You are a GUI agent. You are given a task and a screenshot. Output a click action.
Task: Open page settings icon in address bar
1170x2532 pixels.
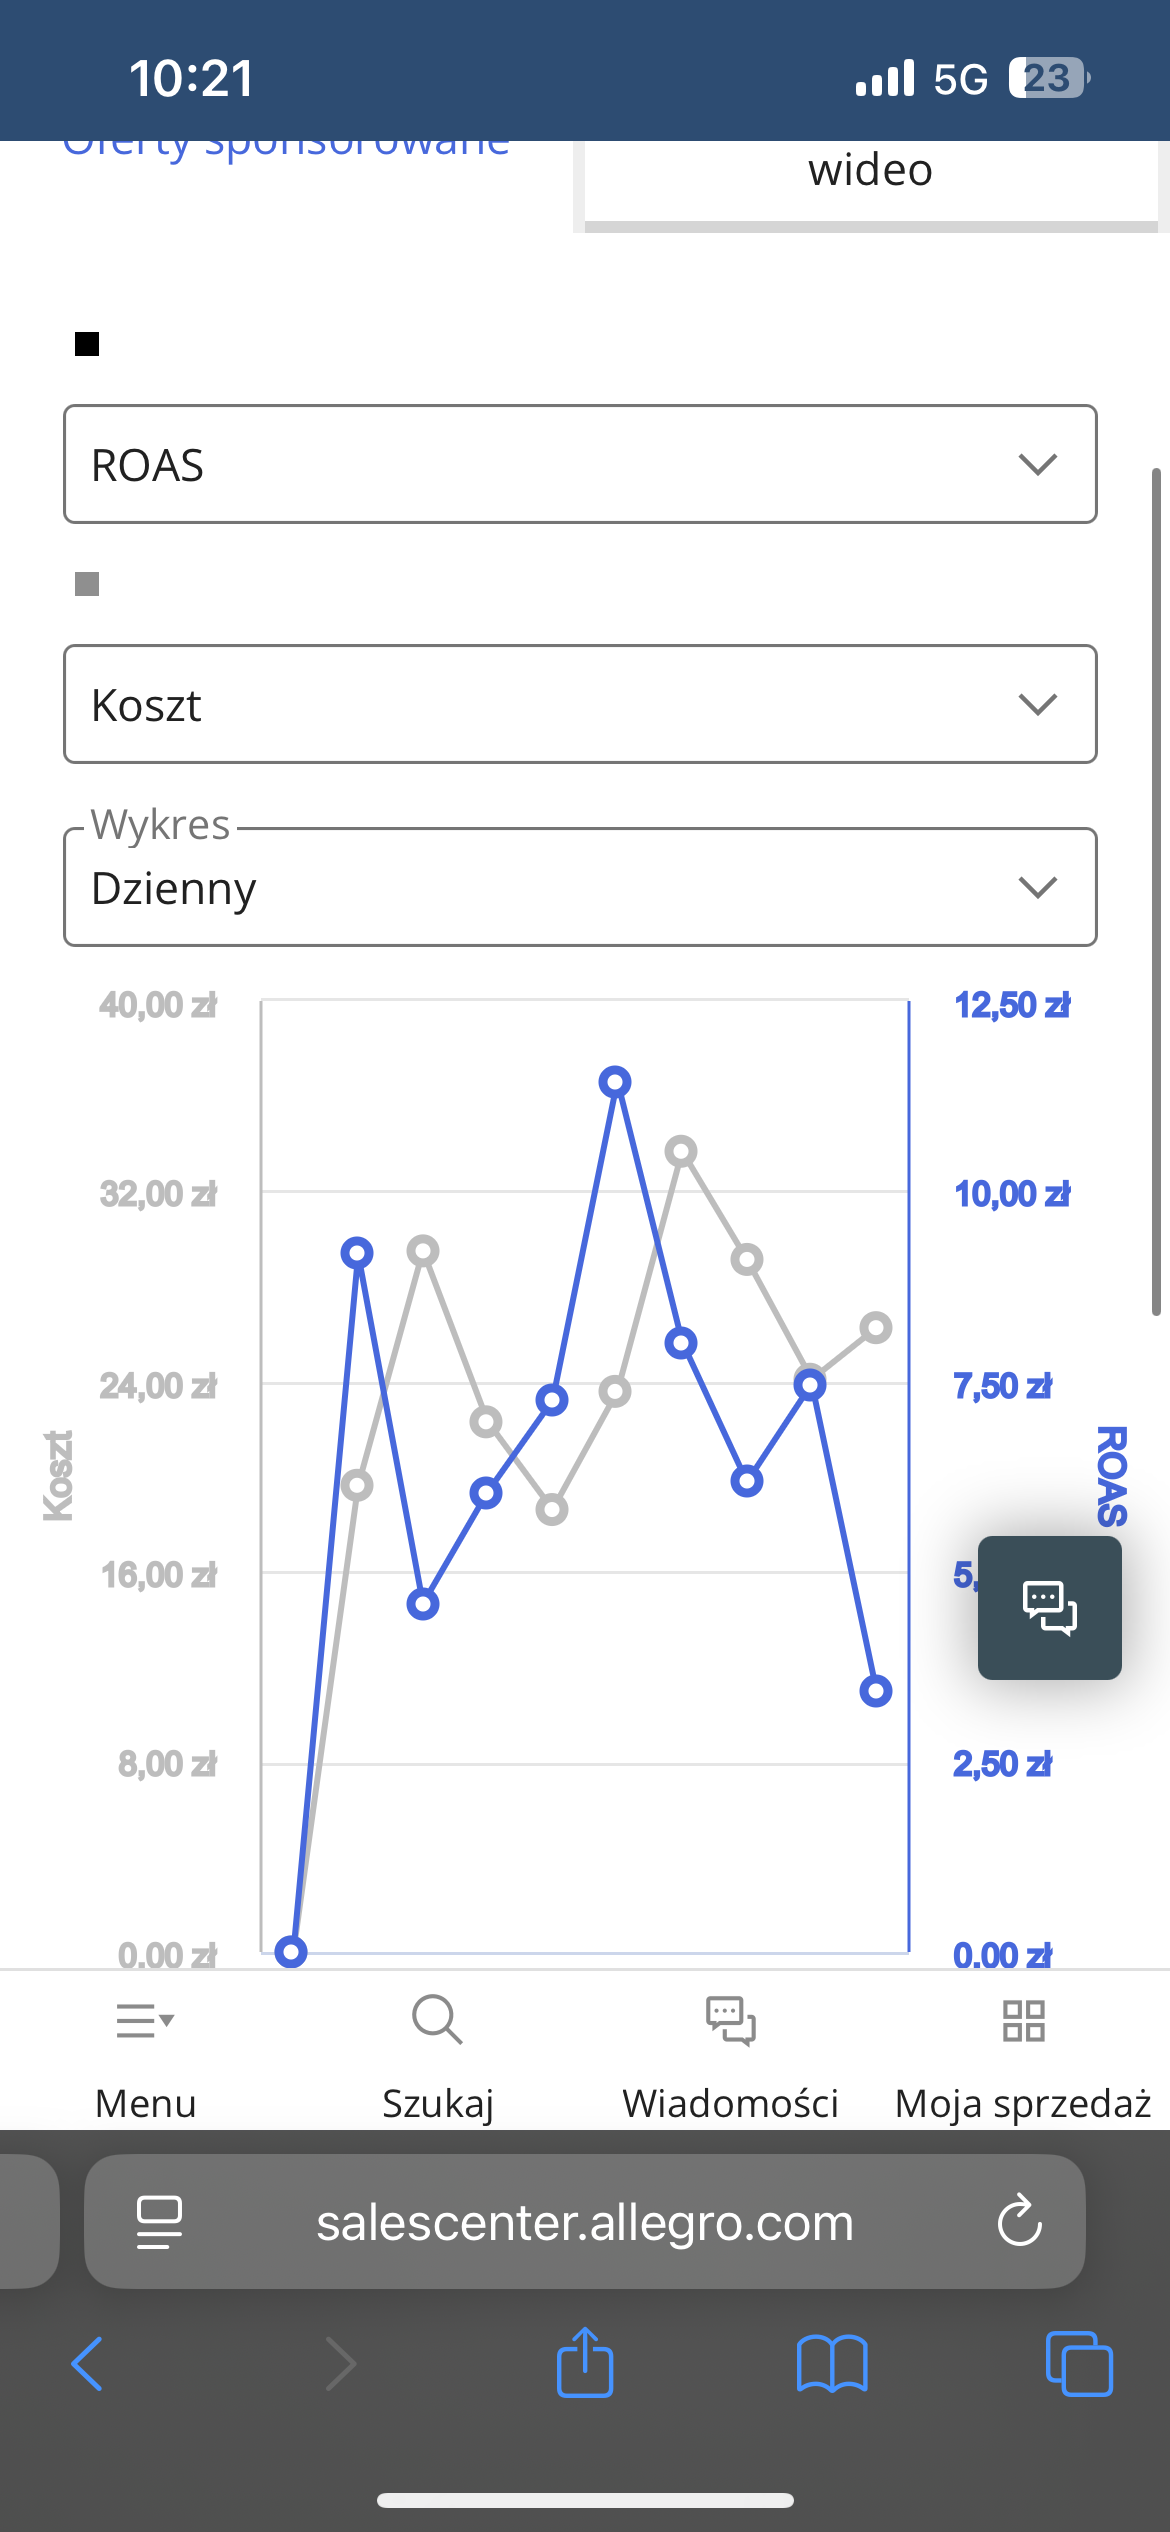point(159,2222)
